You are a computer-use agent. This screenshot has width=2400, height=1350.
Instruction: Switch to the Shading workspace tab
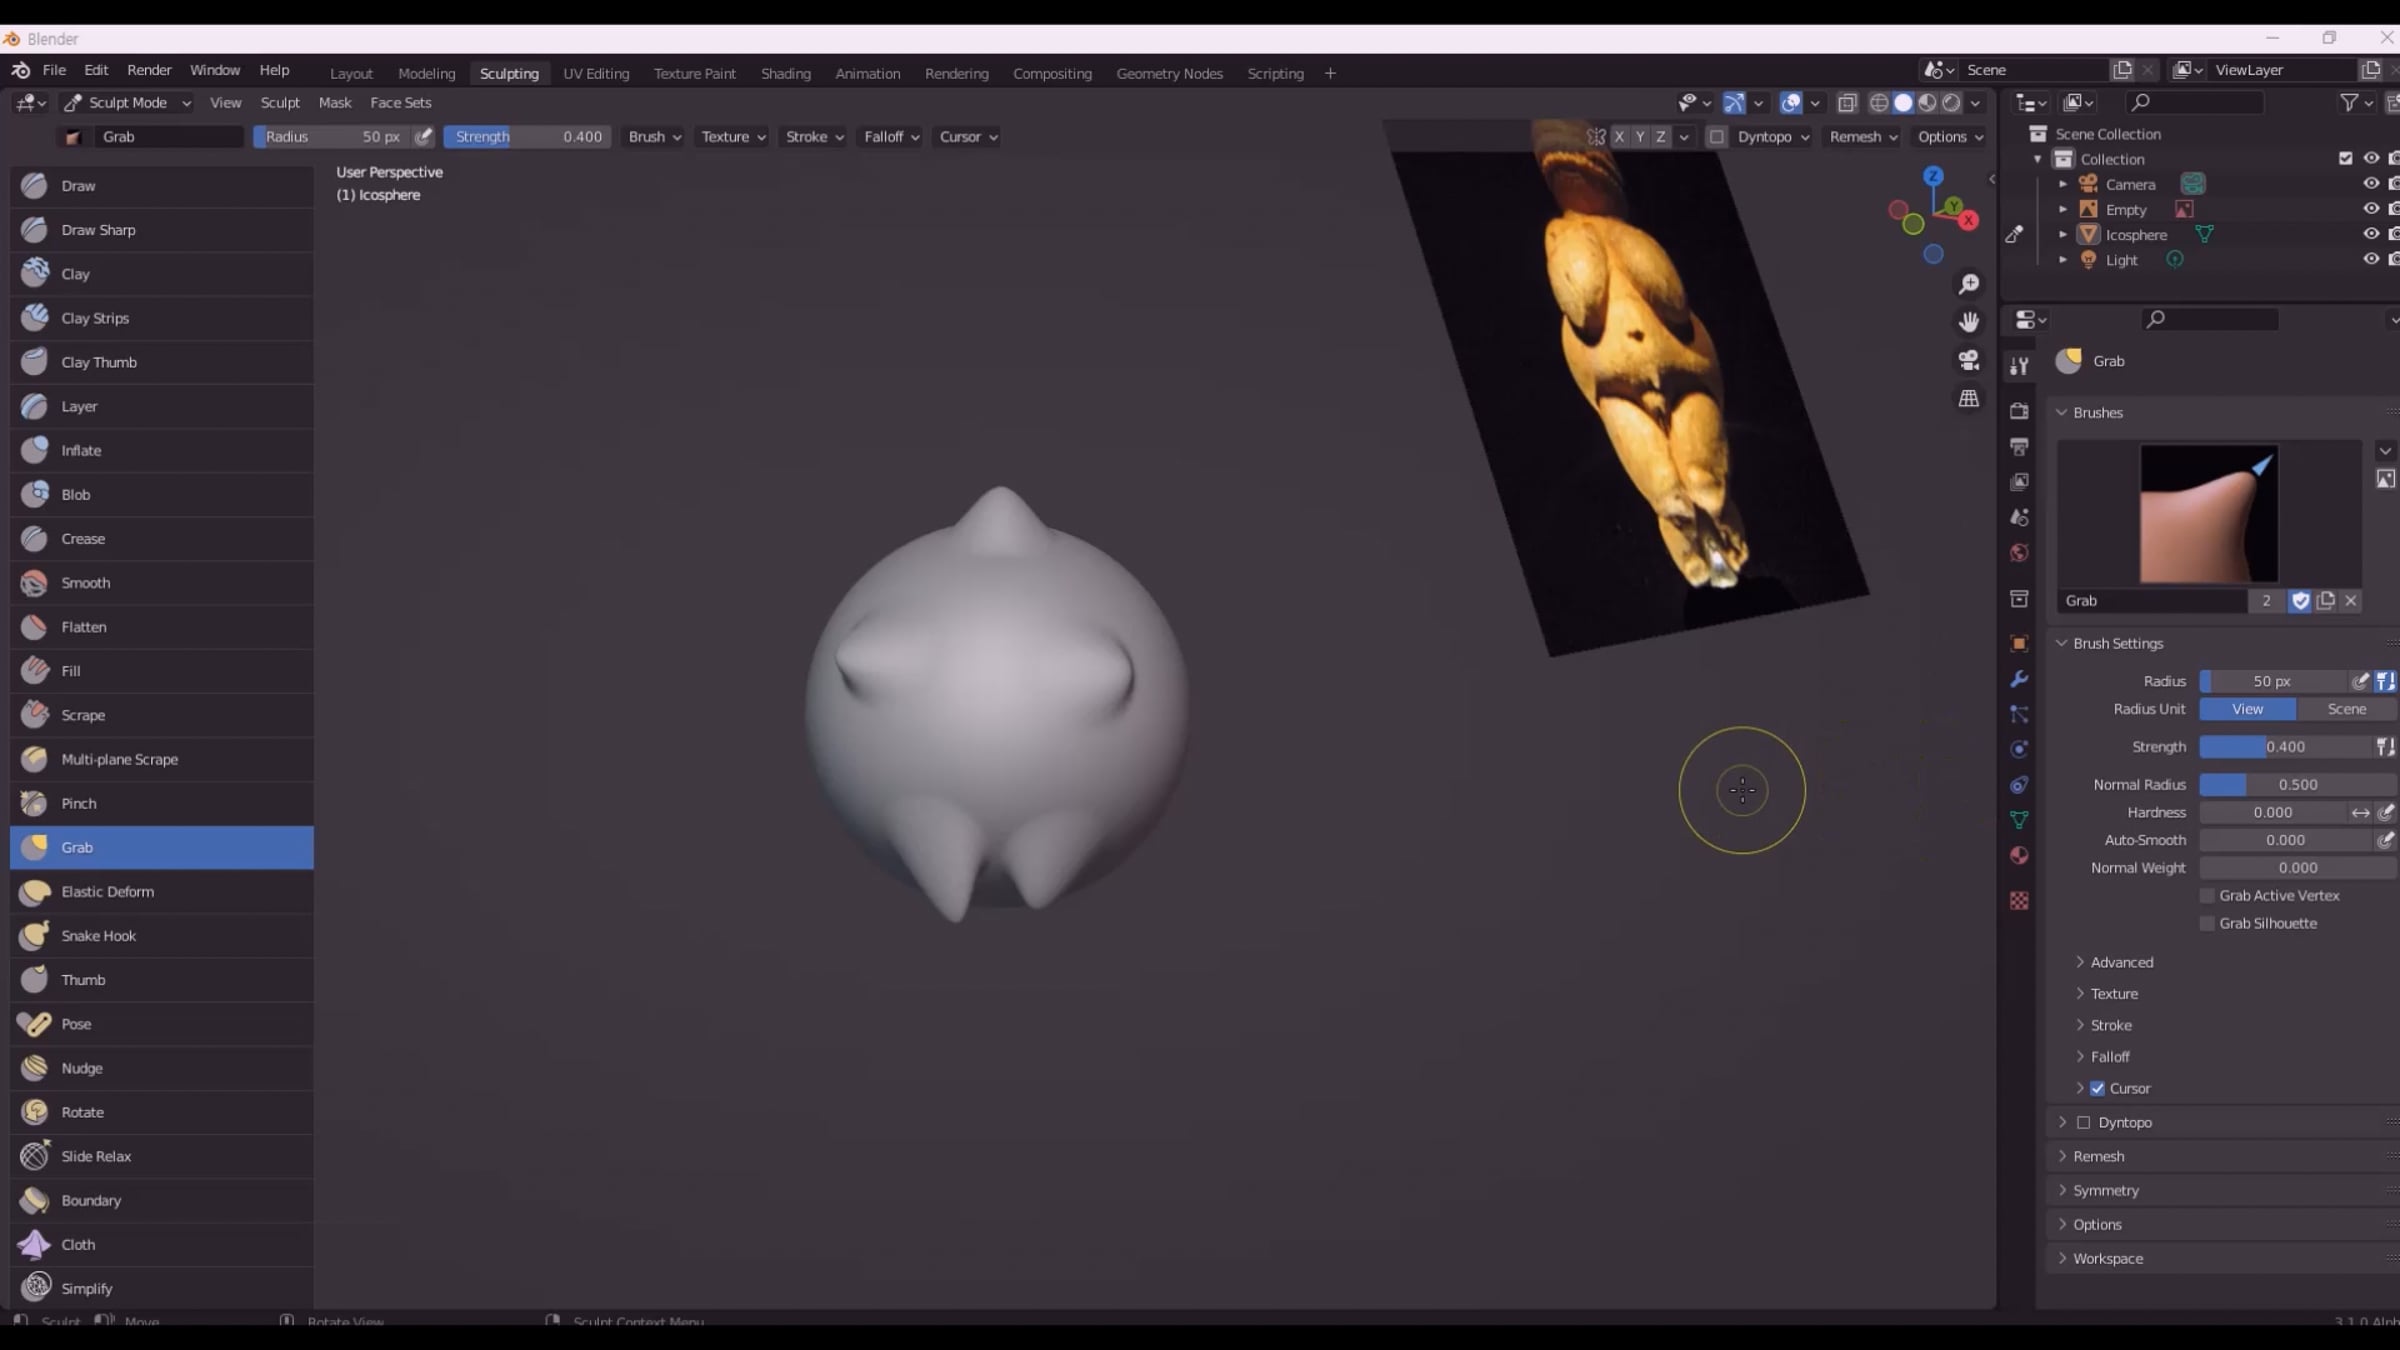(785, 74)
